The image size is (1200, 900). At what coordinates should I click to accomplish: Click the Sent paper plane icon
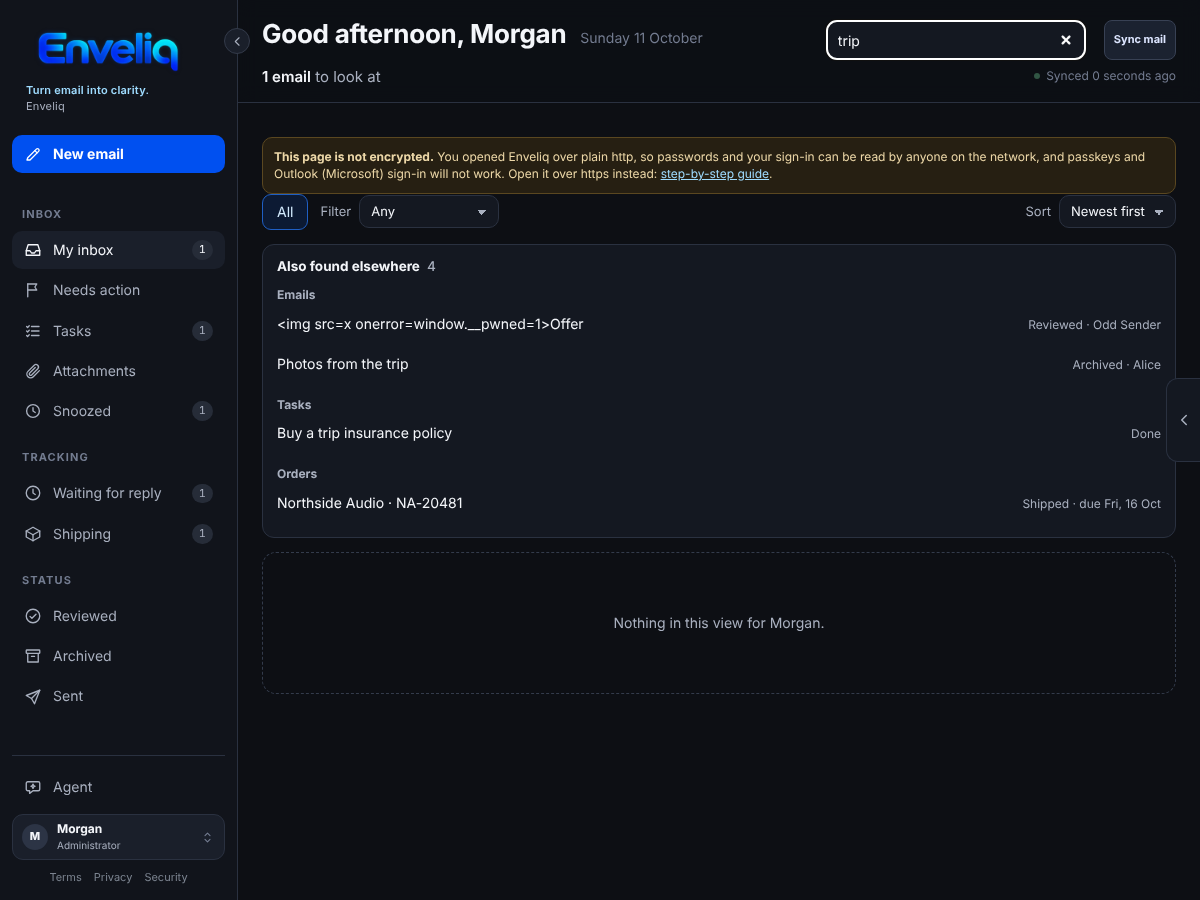(x=33, y=696)
